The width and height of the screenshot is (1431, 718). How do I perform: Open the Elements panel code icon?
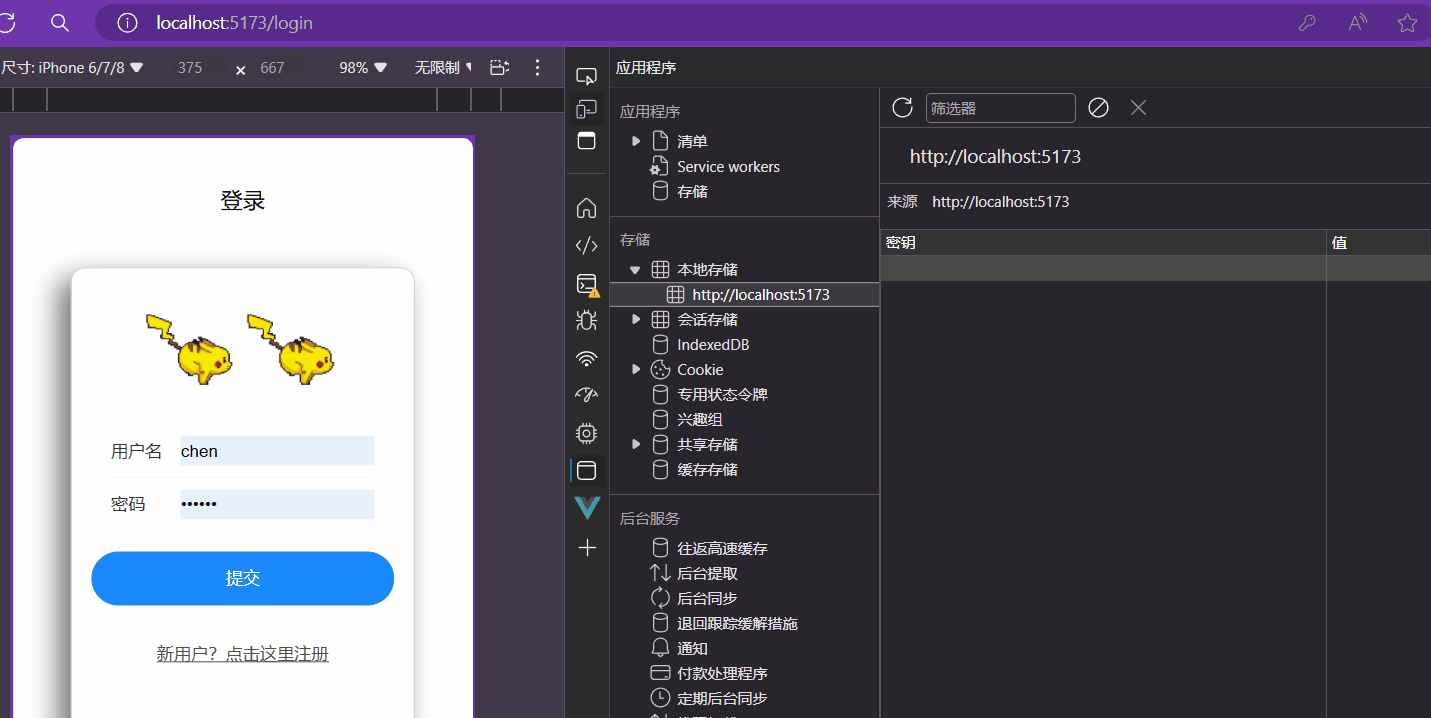[x=587, y=246]
